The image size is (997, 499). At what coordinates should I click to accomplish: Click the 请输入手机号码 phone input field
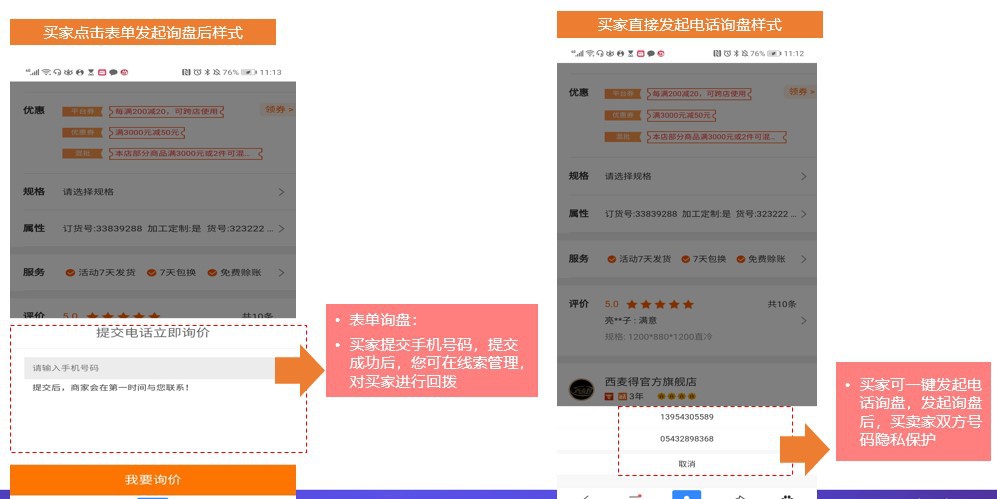tap(149, 368)
